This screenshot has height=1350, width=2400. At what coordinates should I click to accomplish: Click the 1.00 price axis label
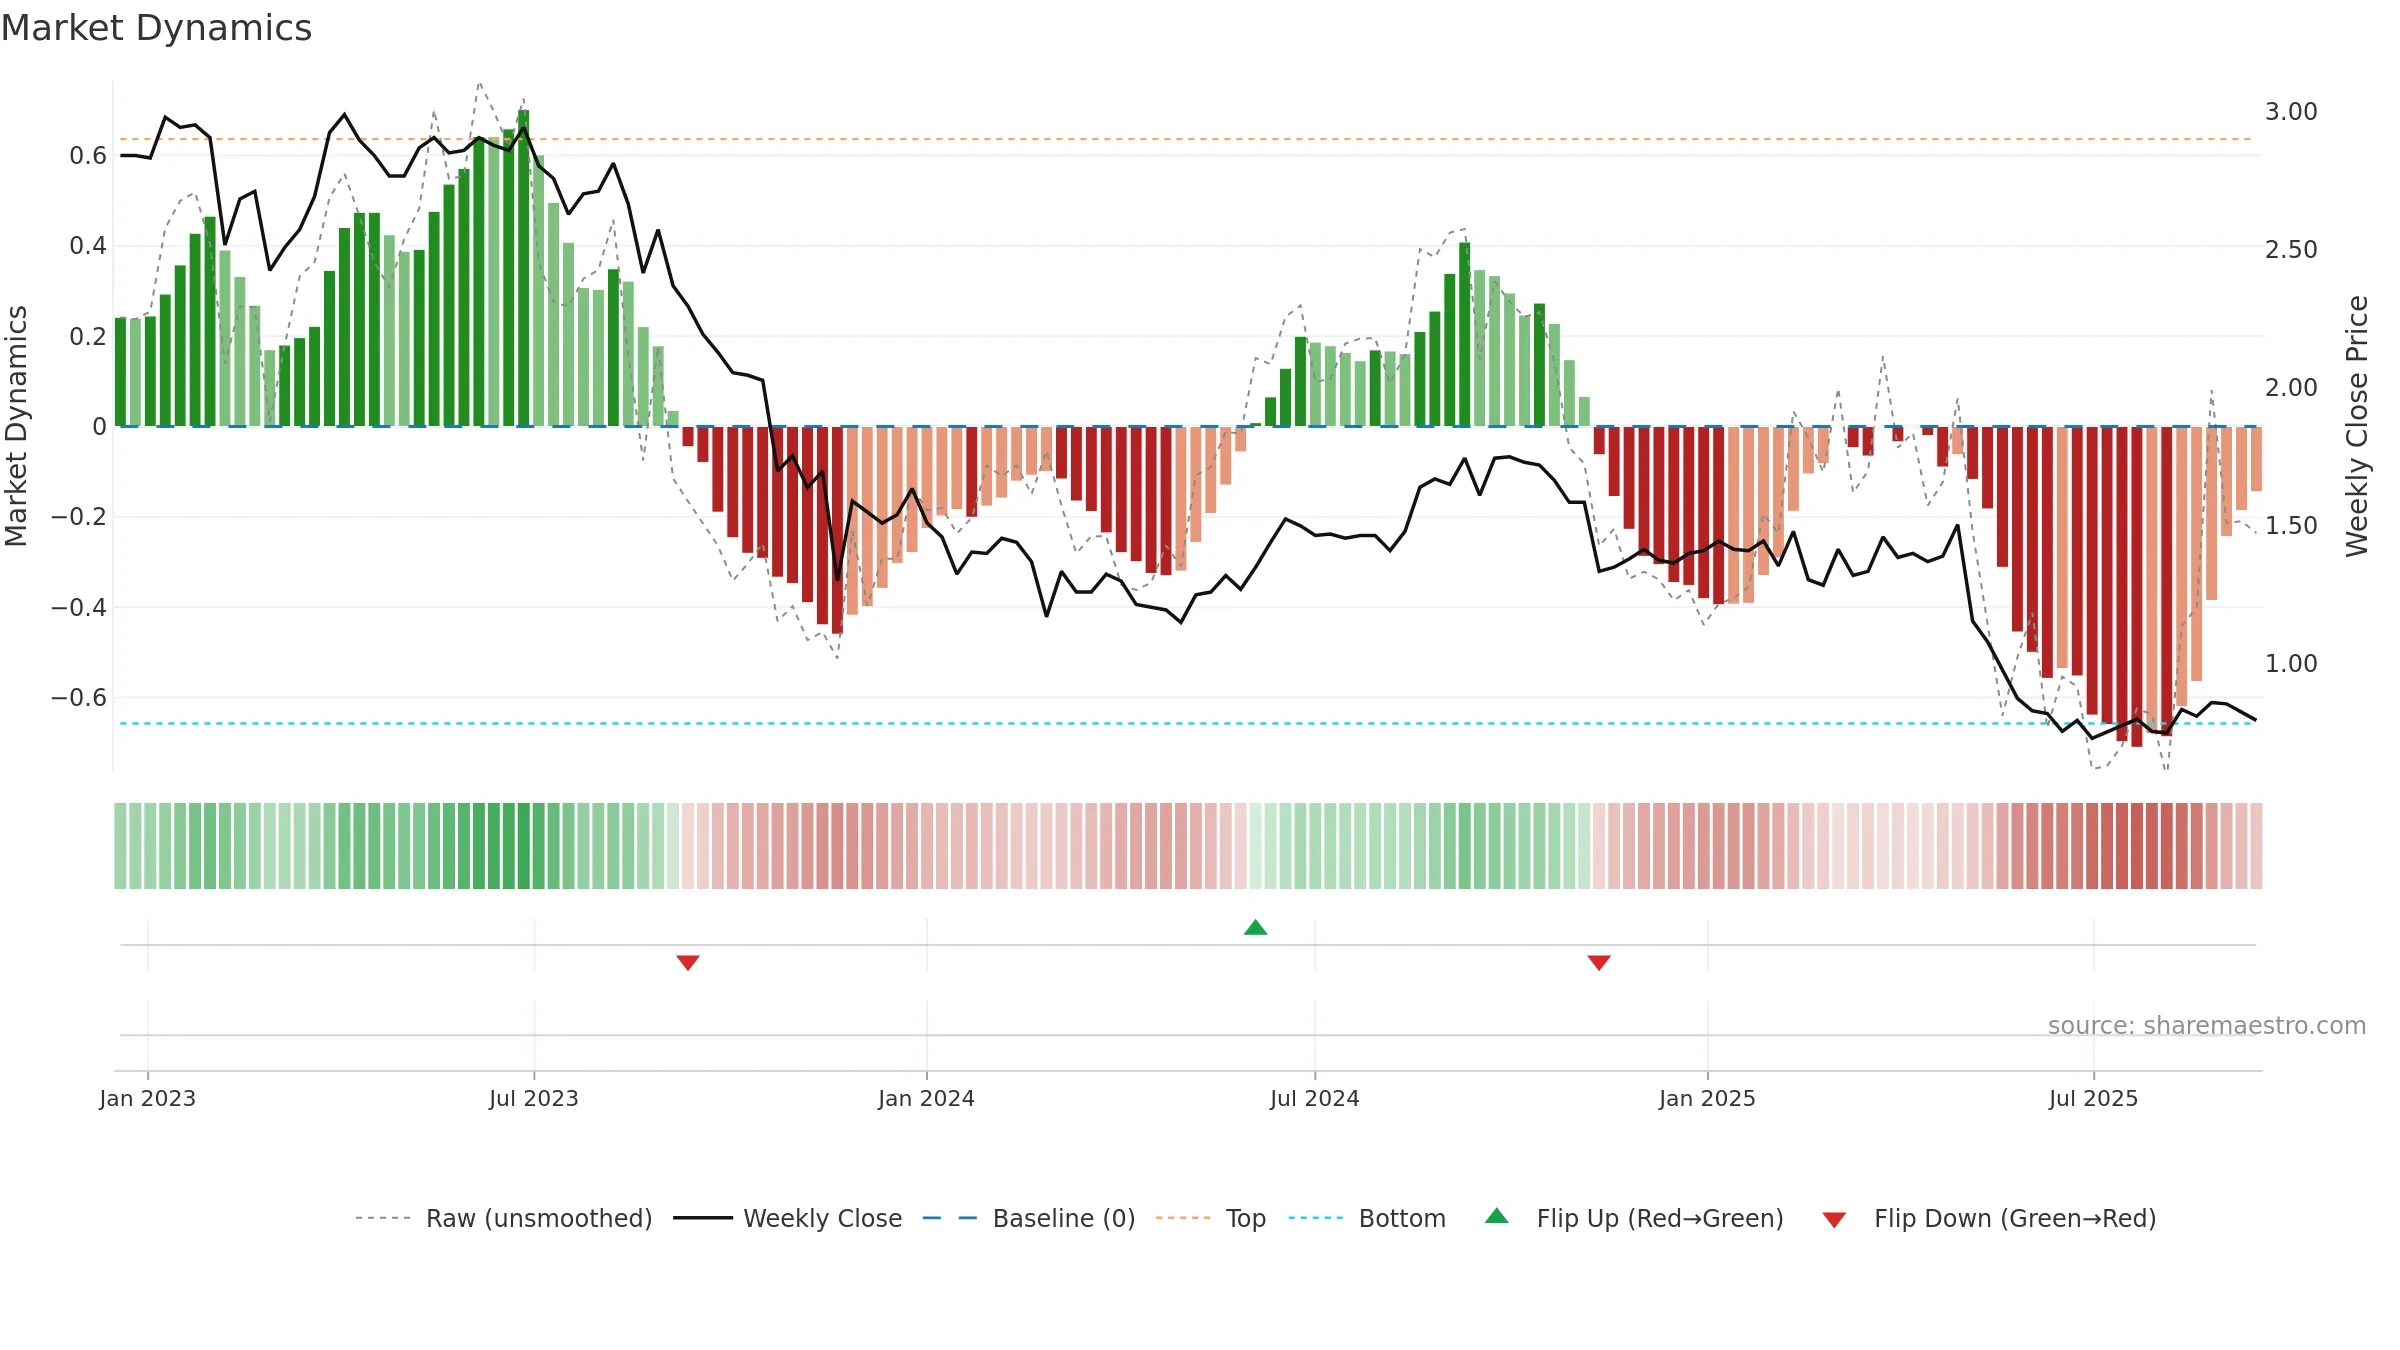2291,663
